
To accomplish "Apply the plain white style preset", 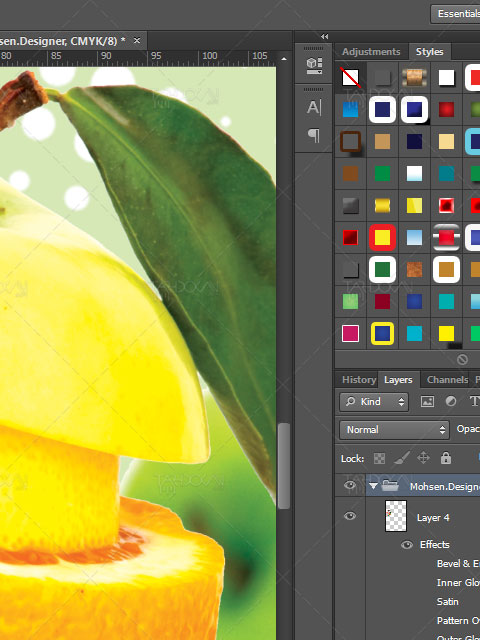I will [x=446, y=77].
